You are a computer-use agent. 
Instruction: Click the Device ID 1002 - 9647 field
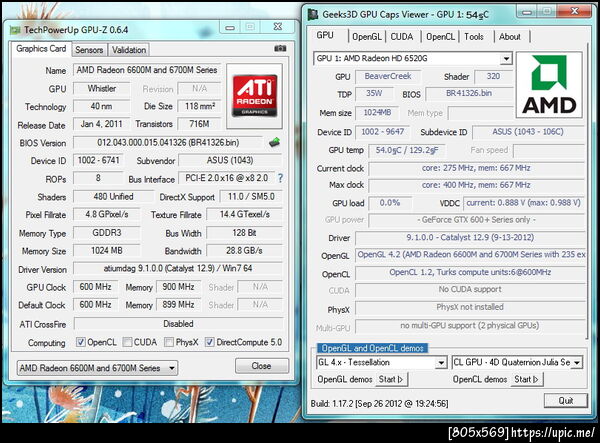[383, 132]
